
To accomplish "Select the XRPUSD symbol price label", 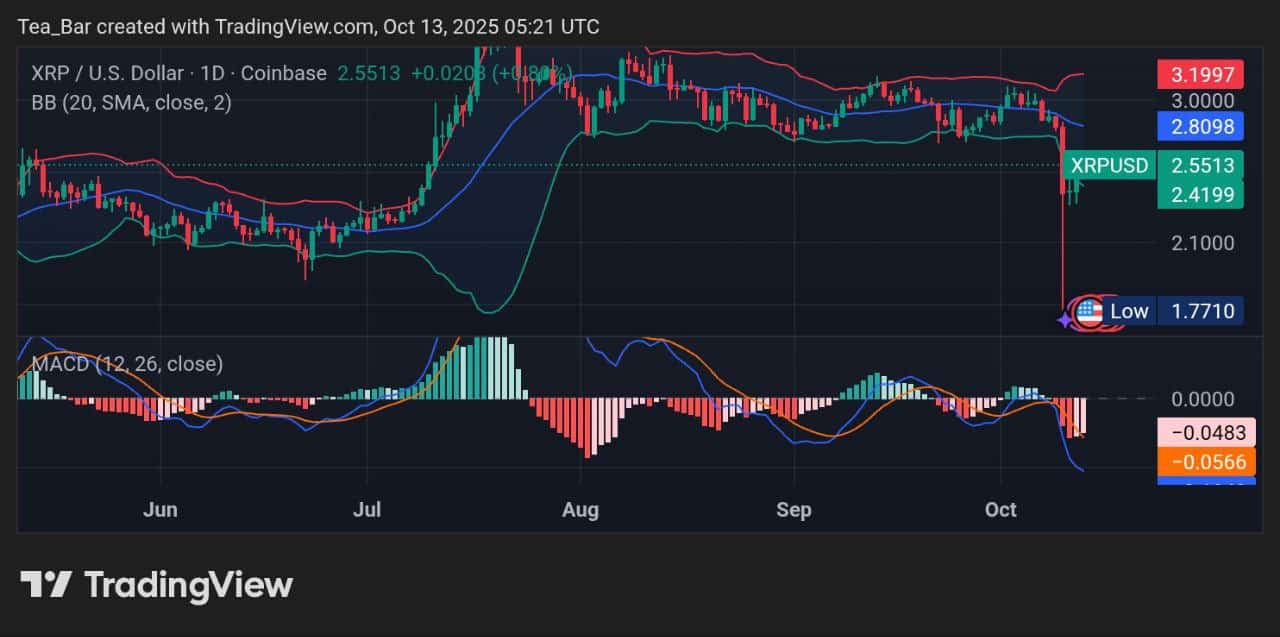I will pyautogui.click(x=1109, y=165).
